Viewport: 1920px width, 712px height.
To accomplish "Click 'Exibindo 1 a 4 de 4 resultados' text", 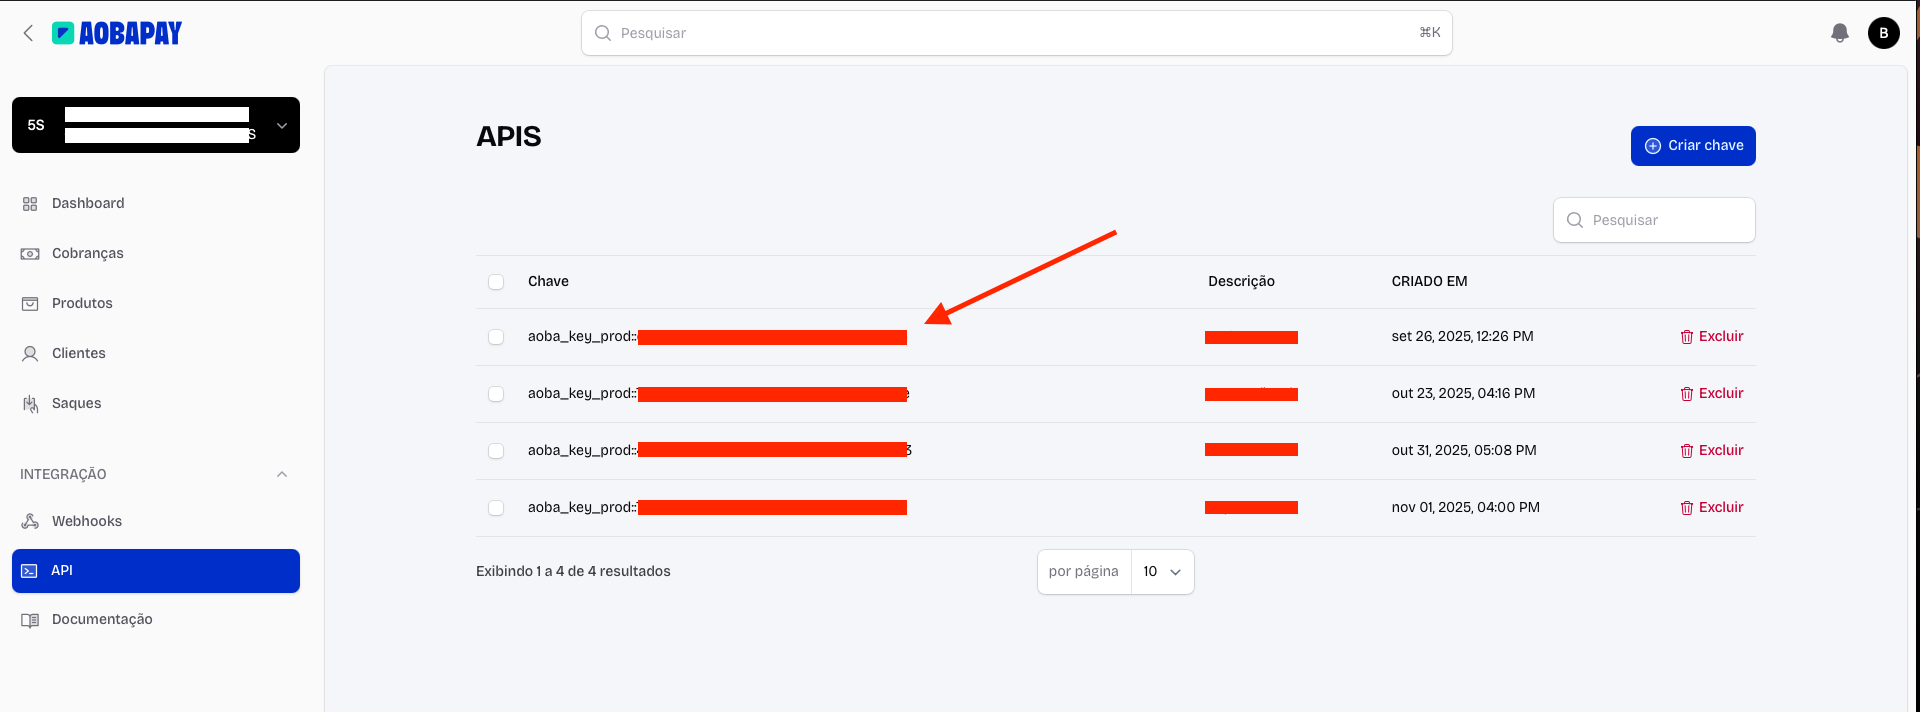I will click(x=573, y=571).
